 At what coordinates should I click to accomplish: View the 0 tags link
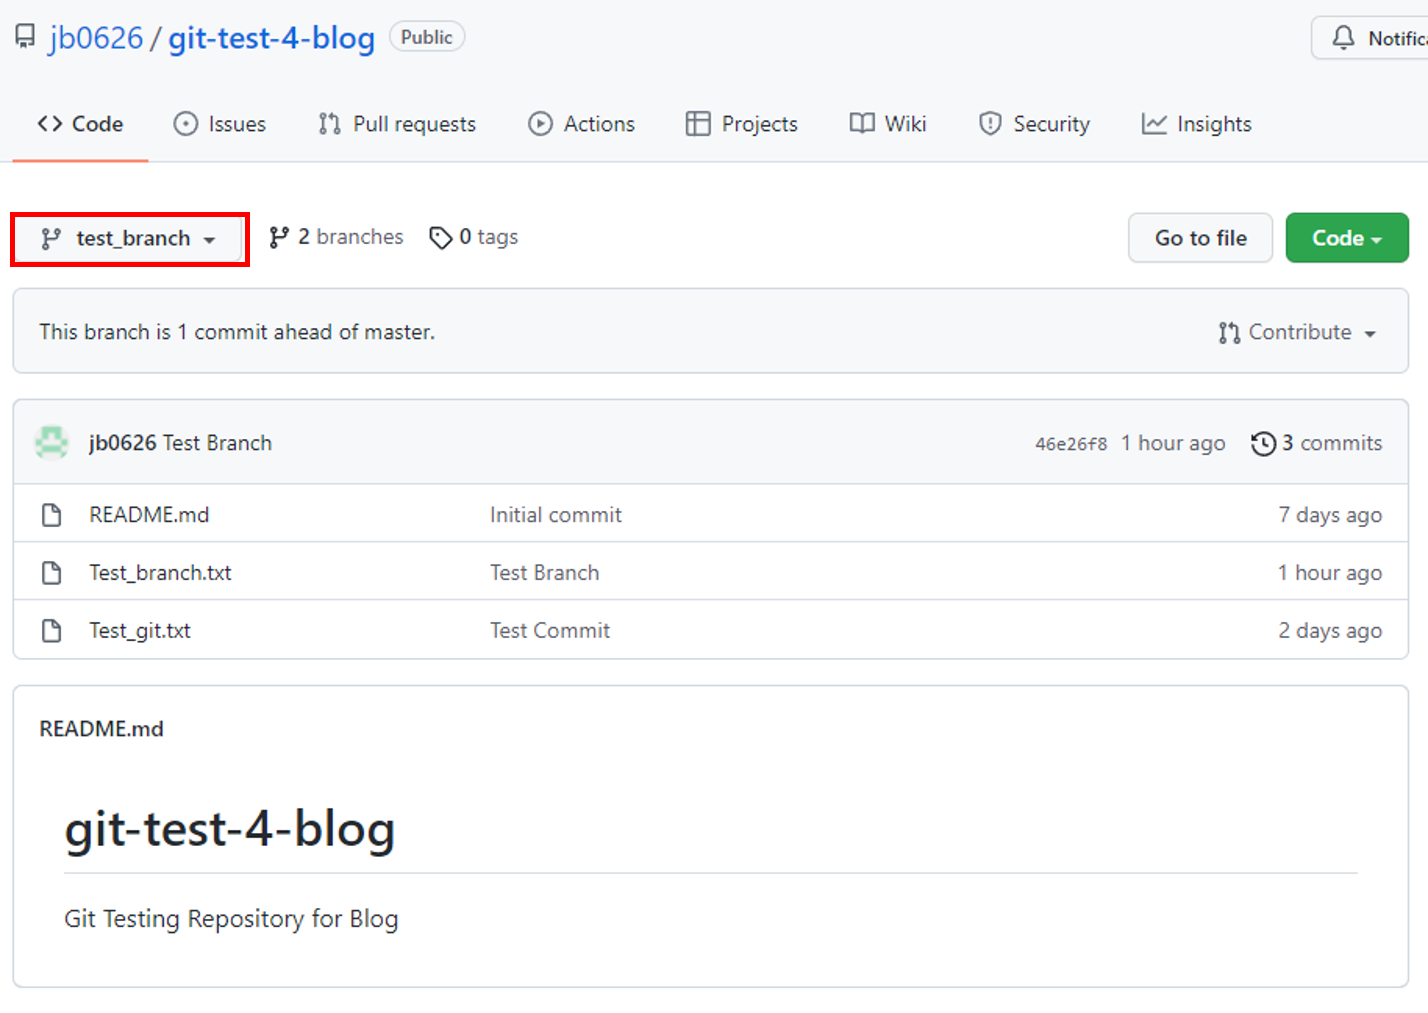coord(474,237)
